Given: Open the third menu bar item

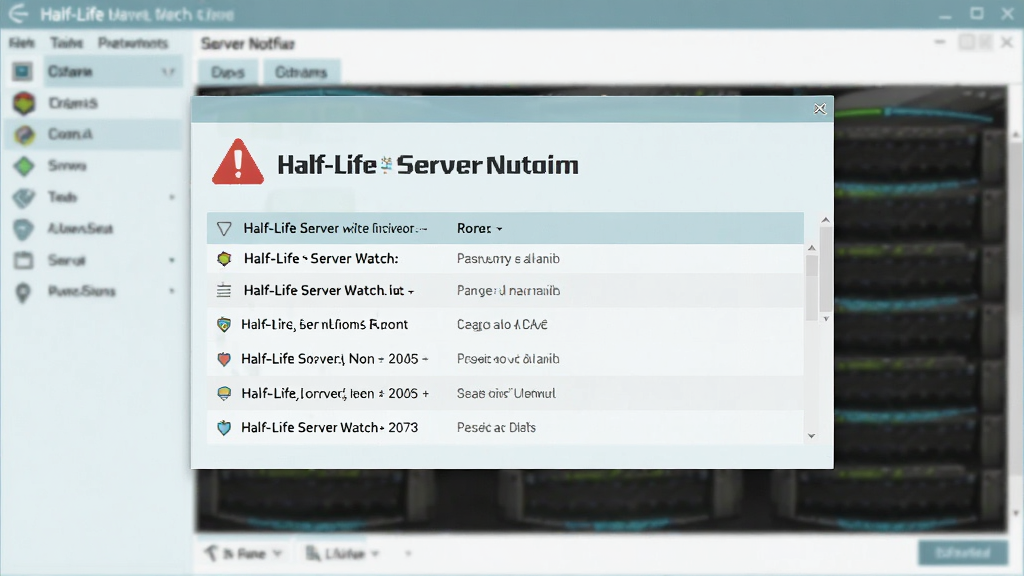Looking at the screenshot, I should (x=133, y=43).
